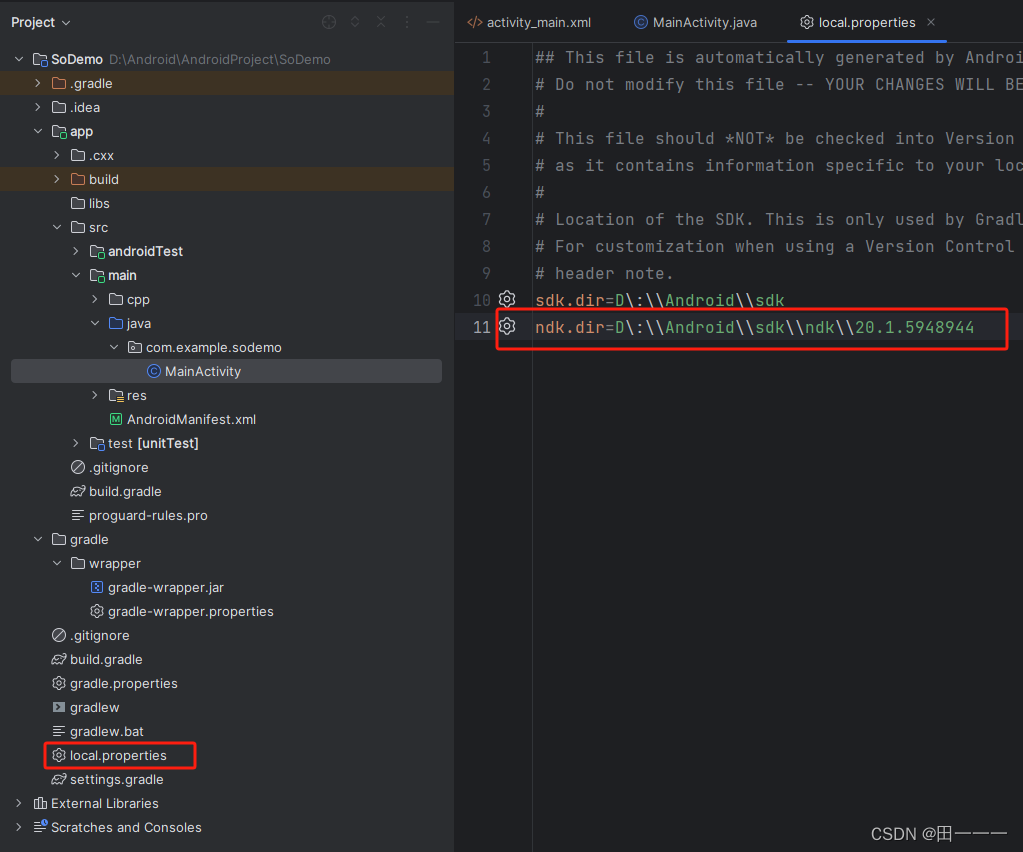Open the Project panel options kebab menu
1023x852 pixels.
coord(406,22)
